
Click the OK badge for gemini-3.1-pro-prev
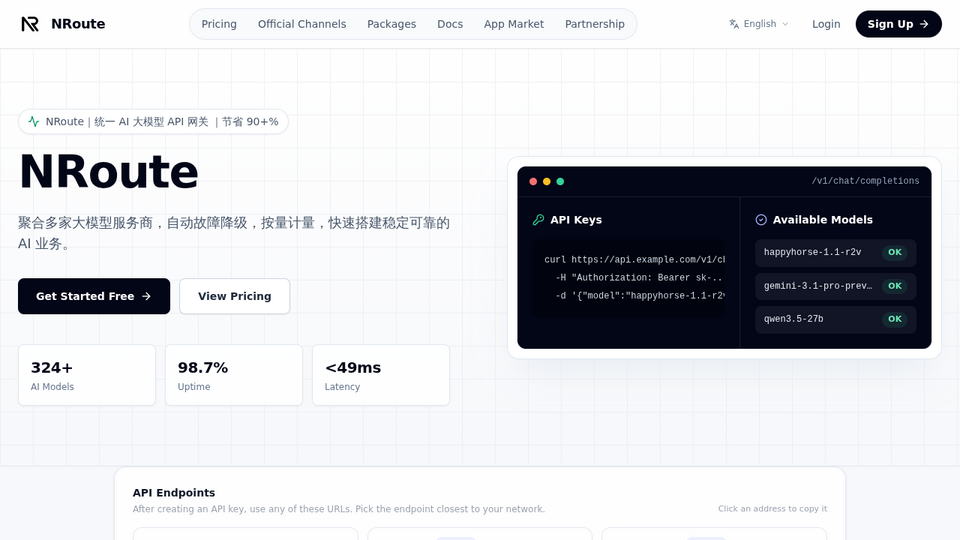point(895,286)
